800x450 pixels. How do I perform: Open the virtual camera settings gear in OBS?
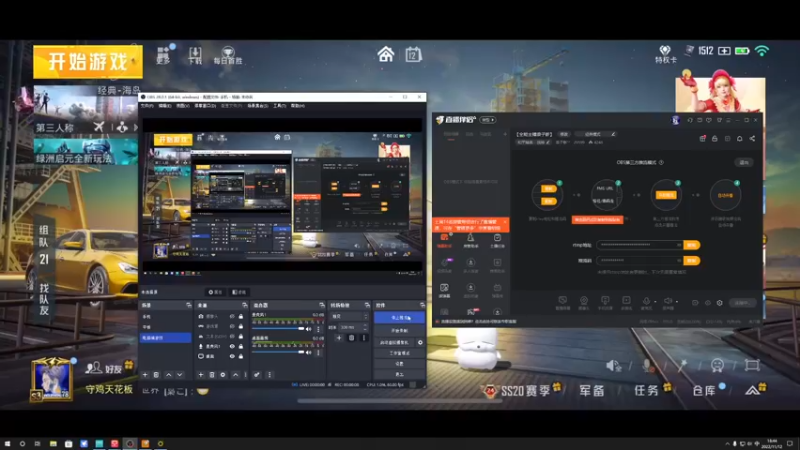(x=420, y=343)
